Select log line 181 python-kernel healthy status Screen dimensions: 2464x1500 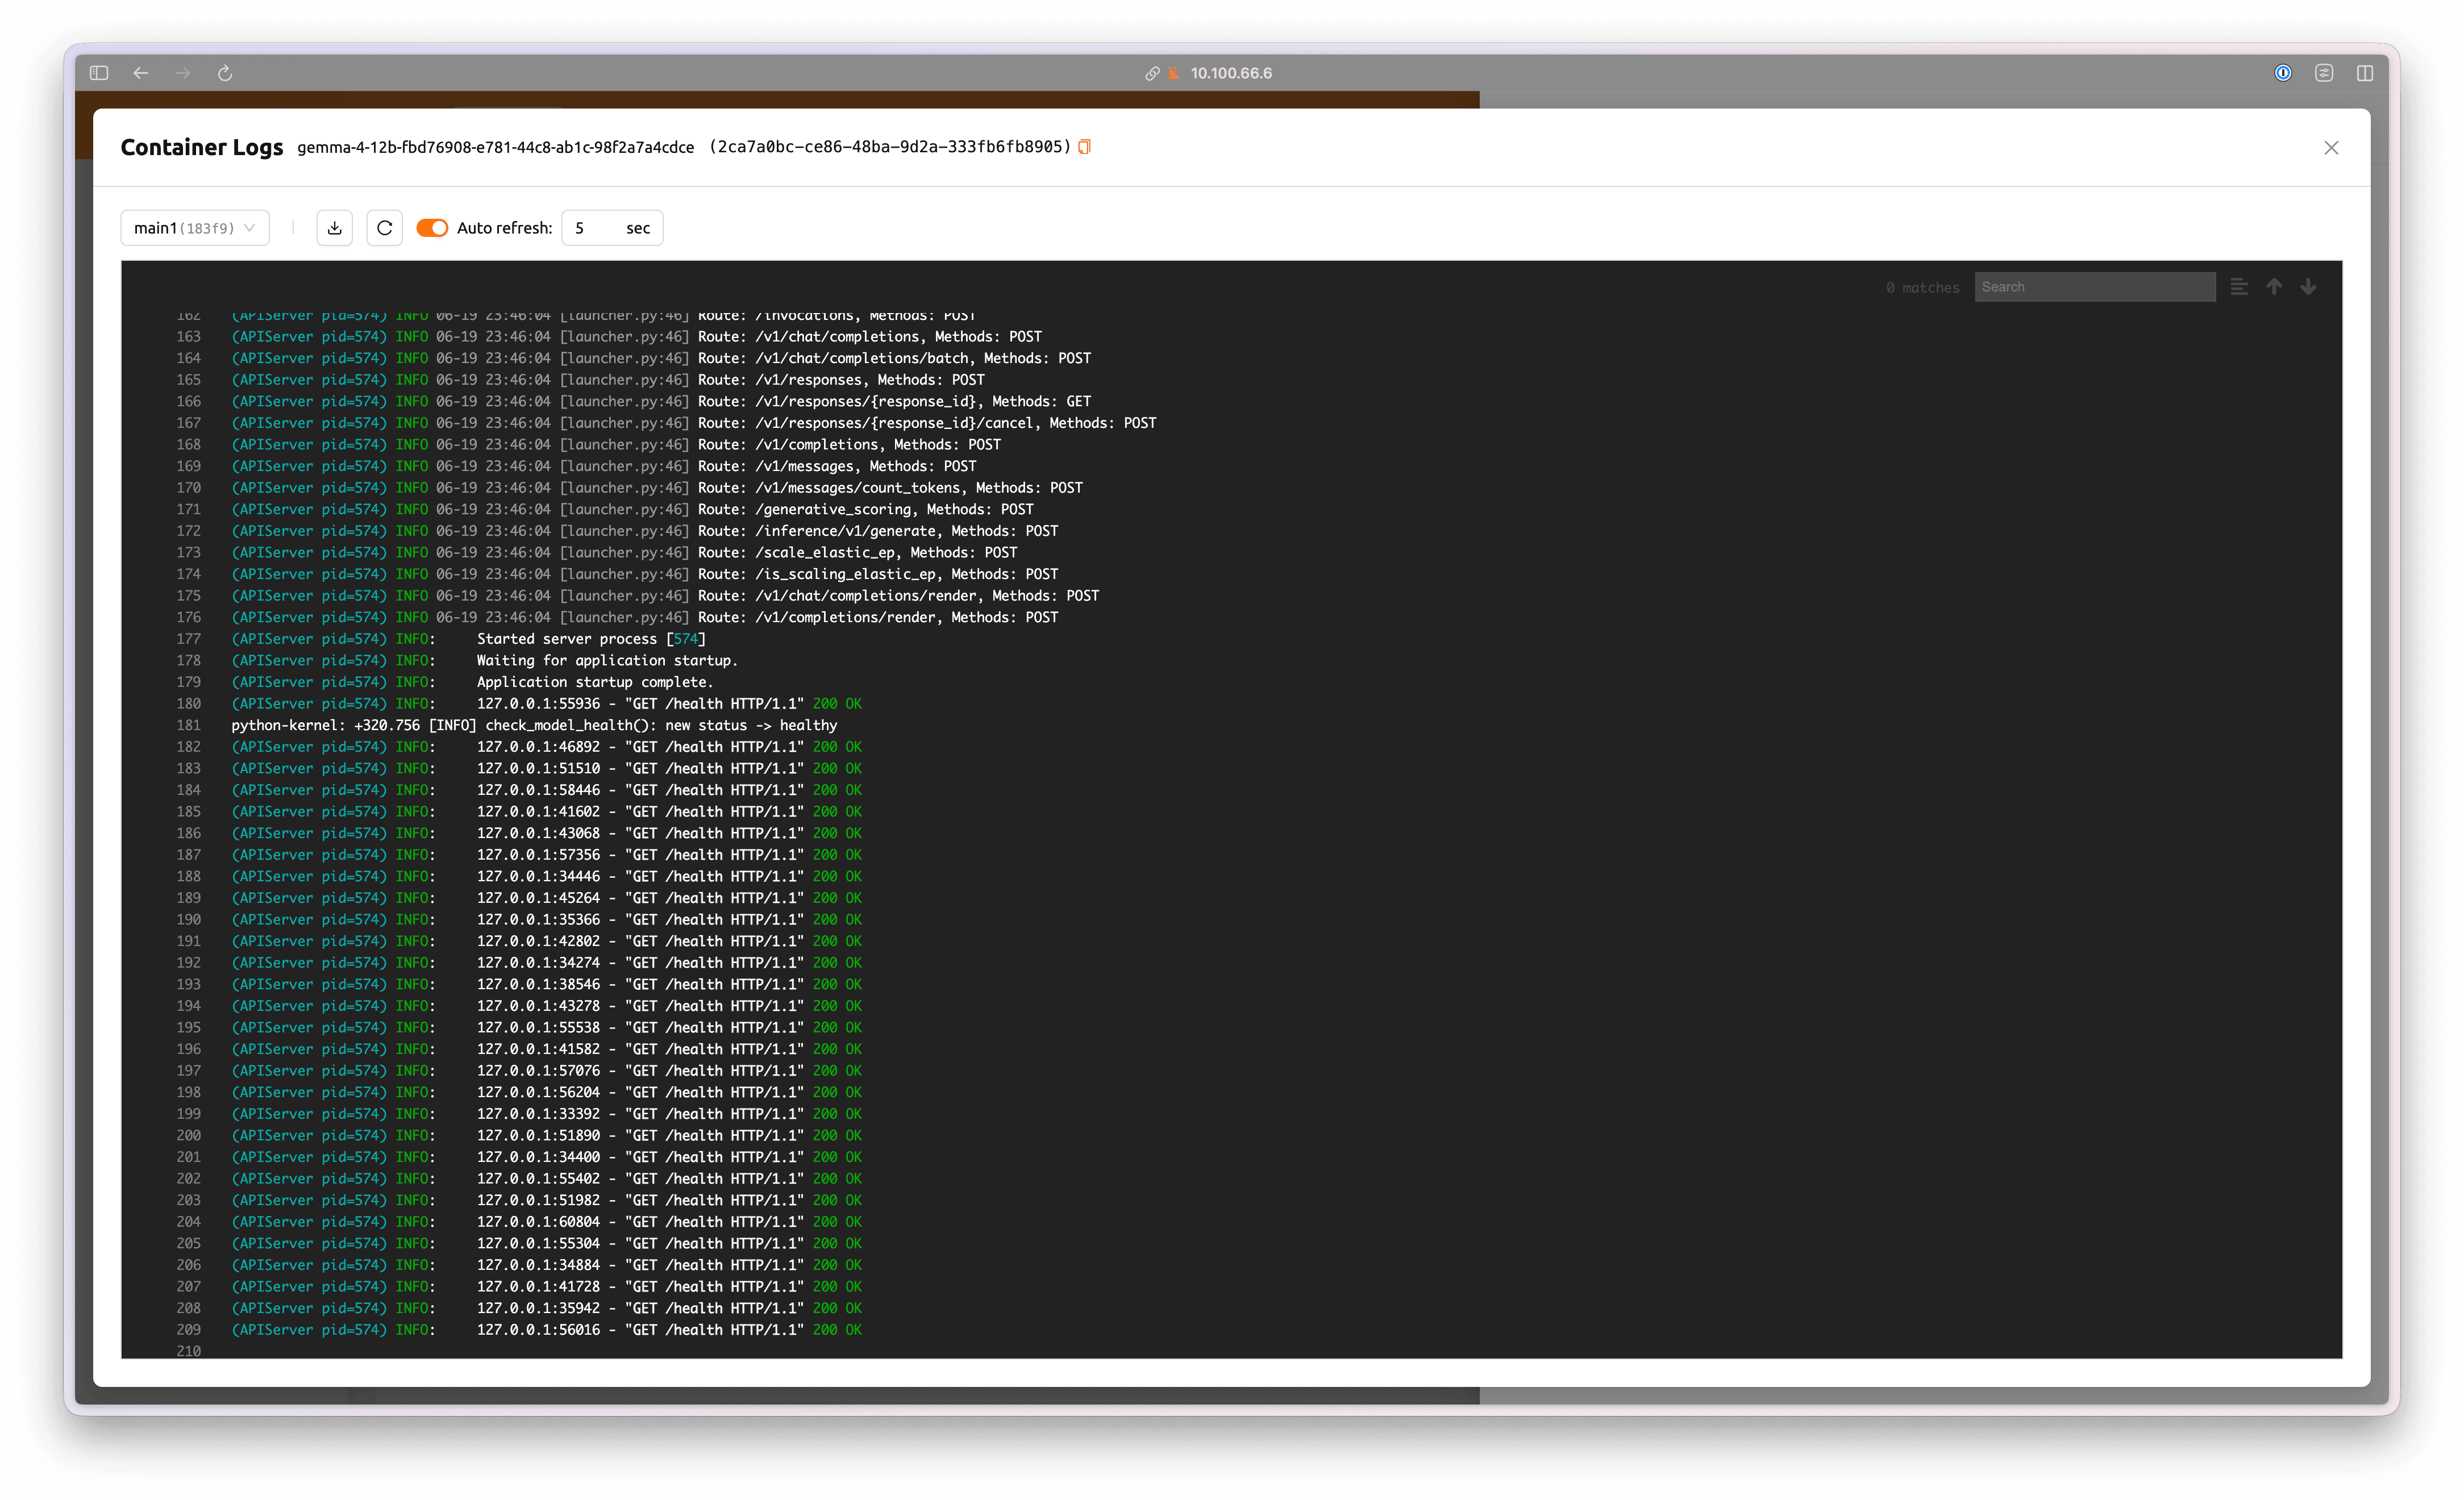click(534, 725)
